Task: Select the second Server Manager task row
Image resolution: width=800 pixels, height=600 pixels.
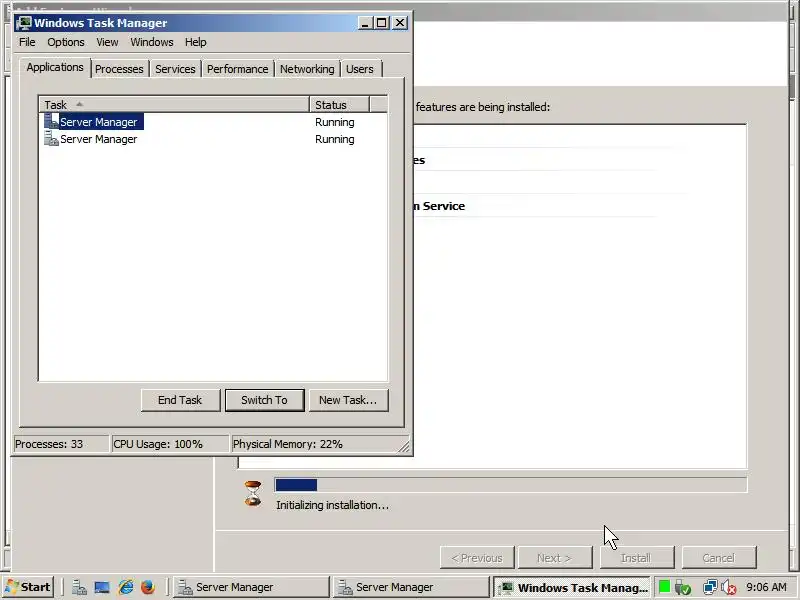Action: tap(213, 139)
